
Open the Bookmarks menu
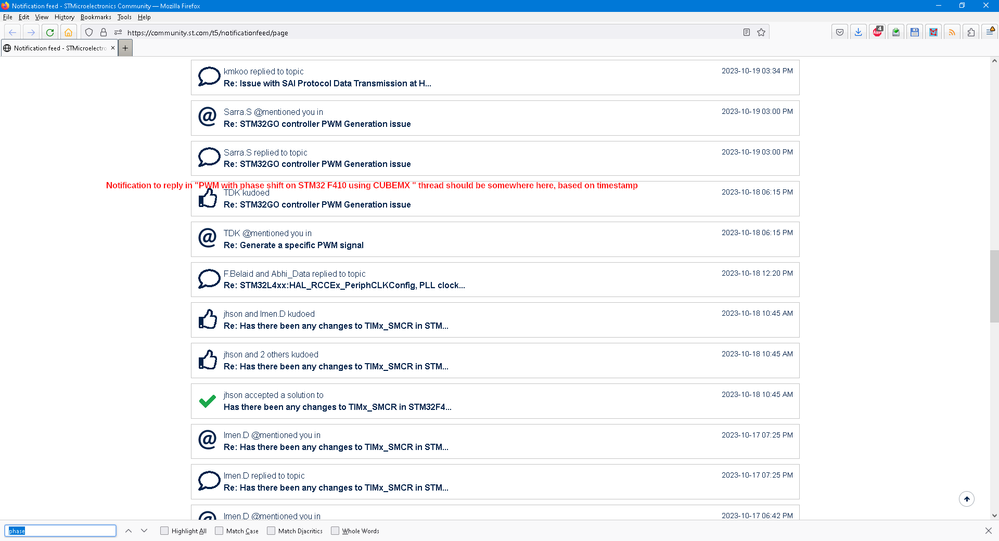pyautogui.click(x=96, y=17)
